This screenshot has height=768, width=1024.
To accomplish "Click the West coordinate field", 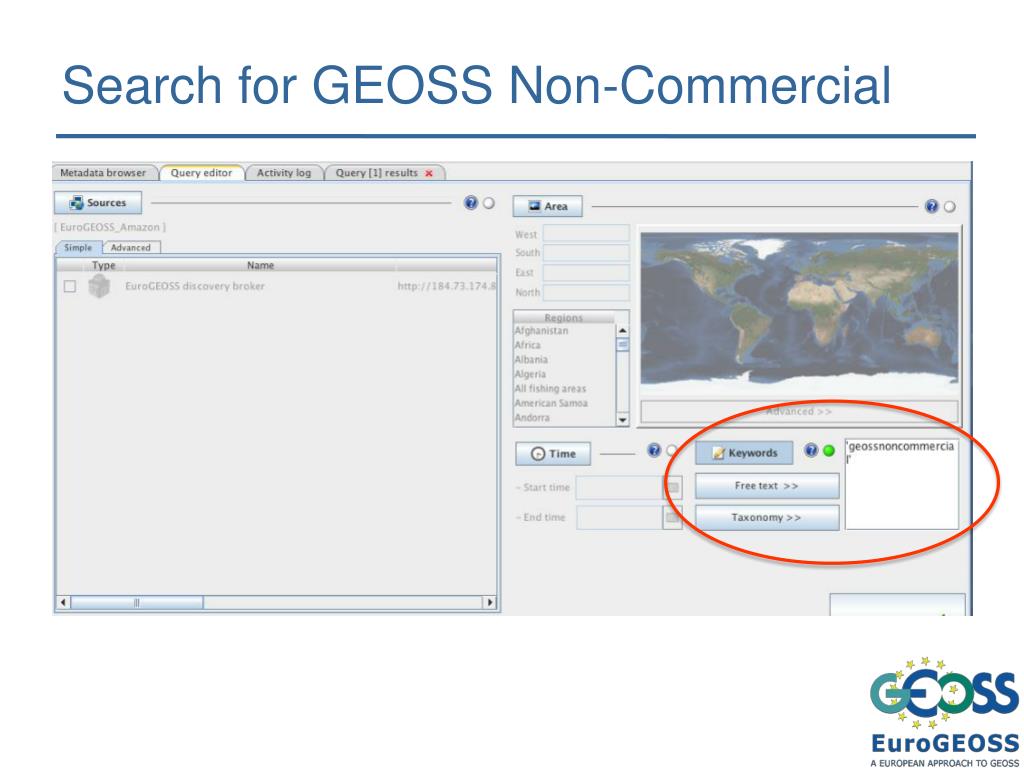I will click(x=586, y=234).
